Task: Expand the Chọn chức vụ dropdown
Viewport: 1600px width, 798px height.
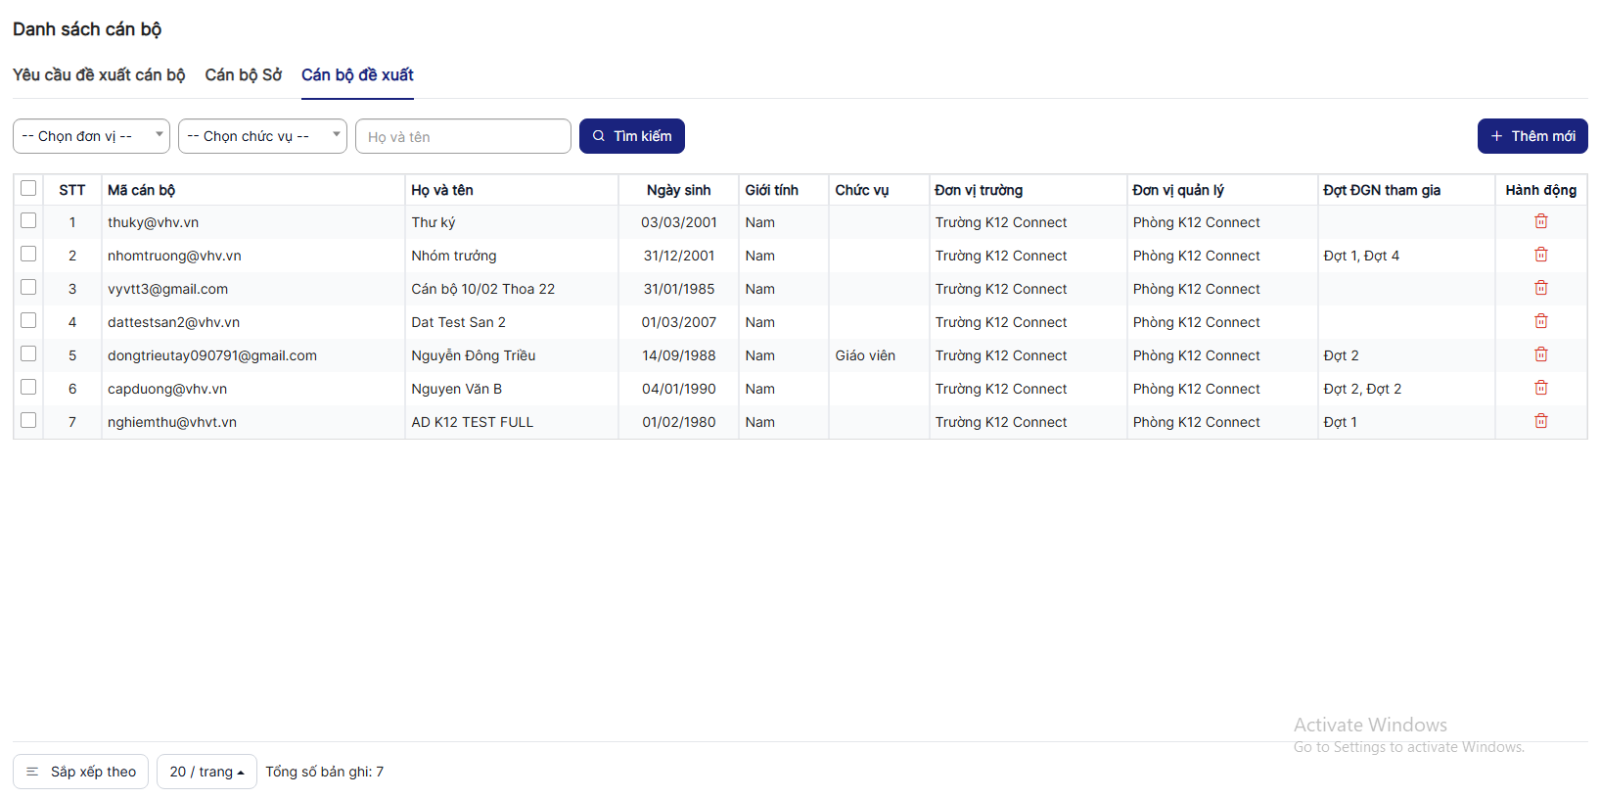Action: 262,136
